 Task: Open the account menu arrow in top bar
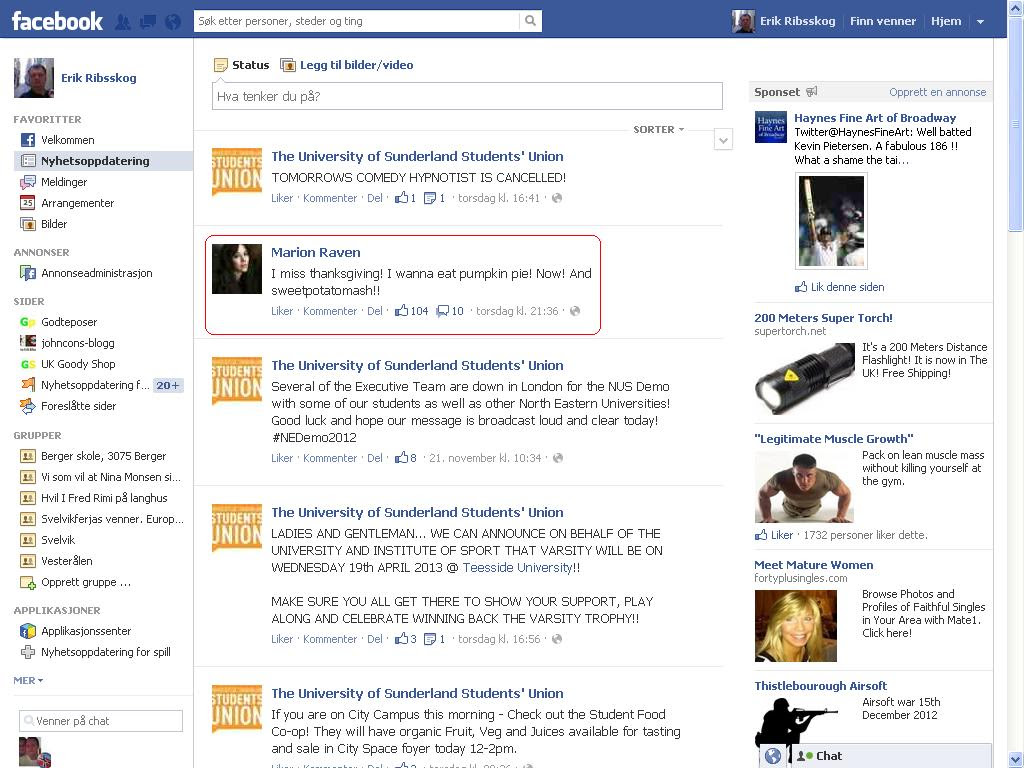(x=980, y=22)
